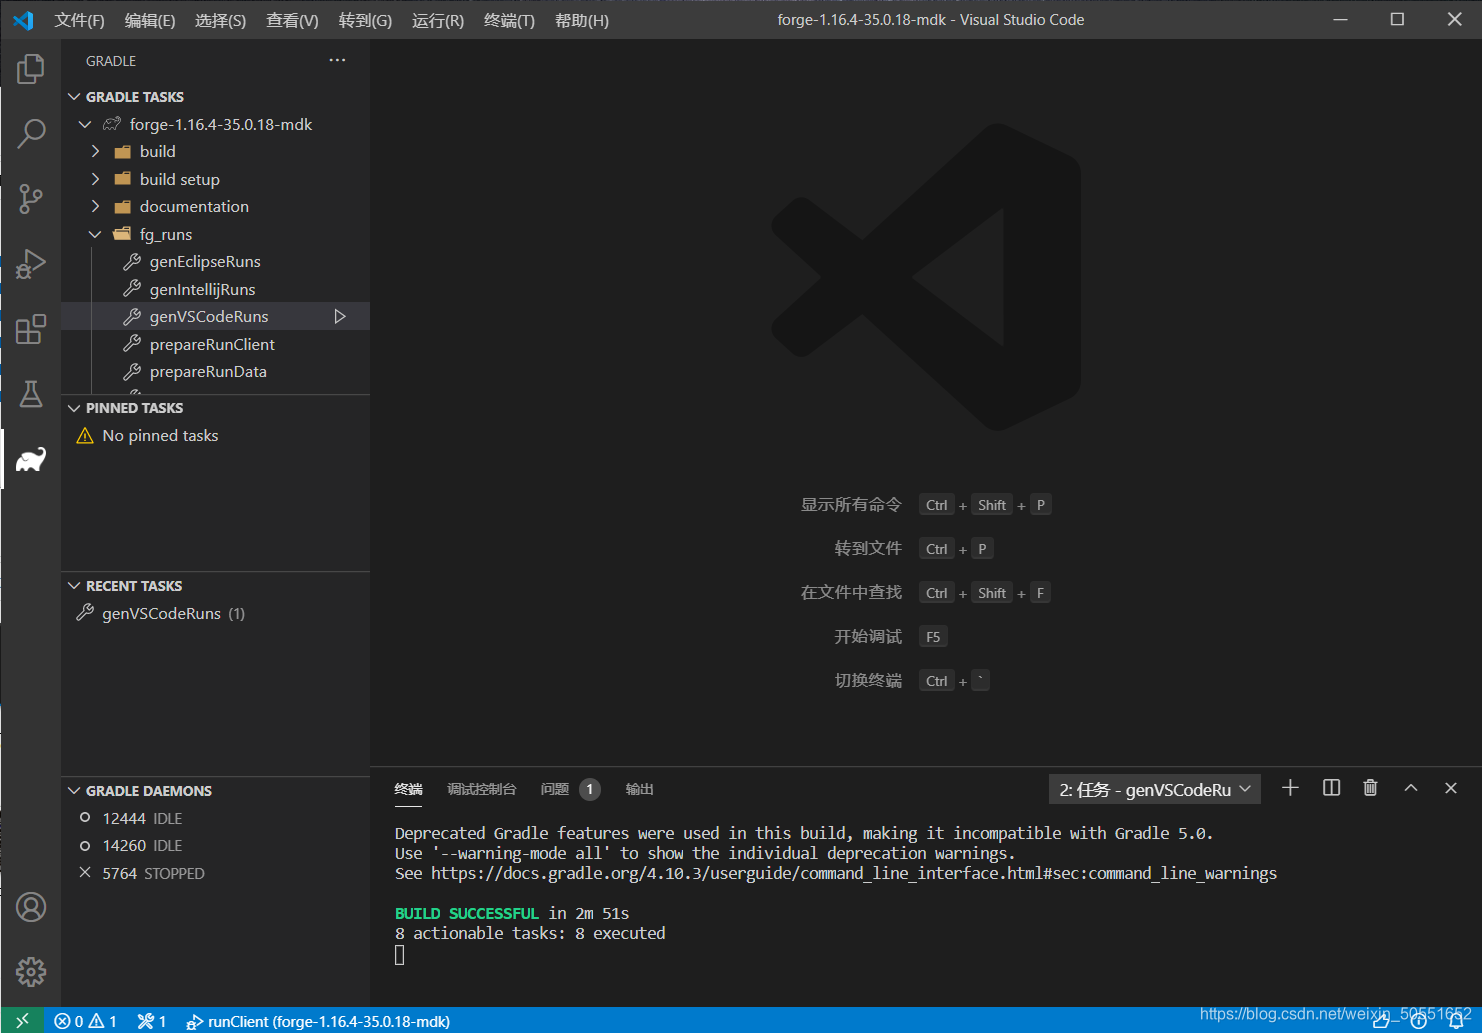Open the 查看(V) menu
1482x1033 pixels.
292,20
